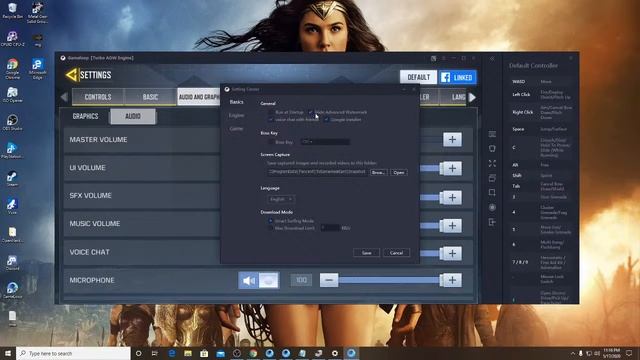Decrease MICROPHONE volume with minus button

point(329,280)
